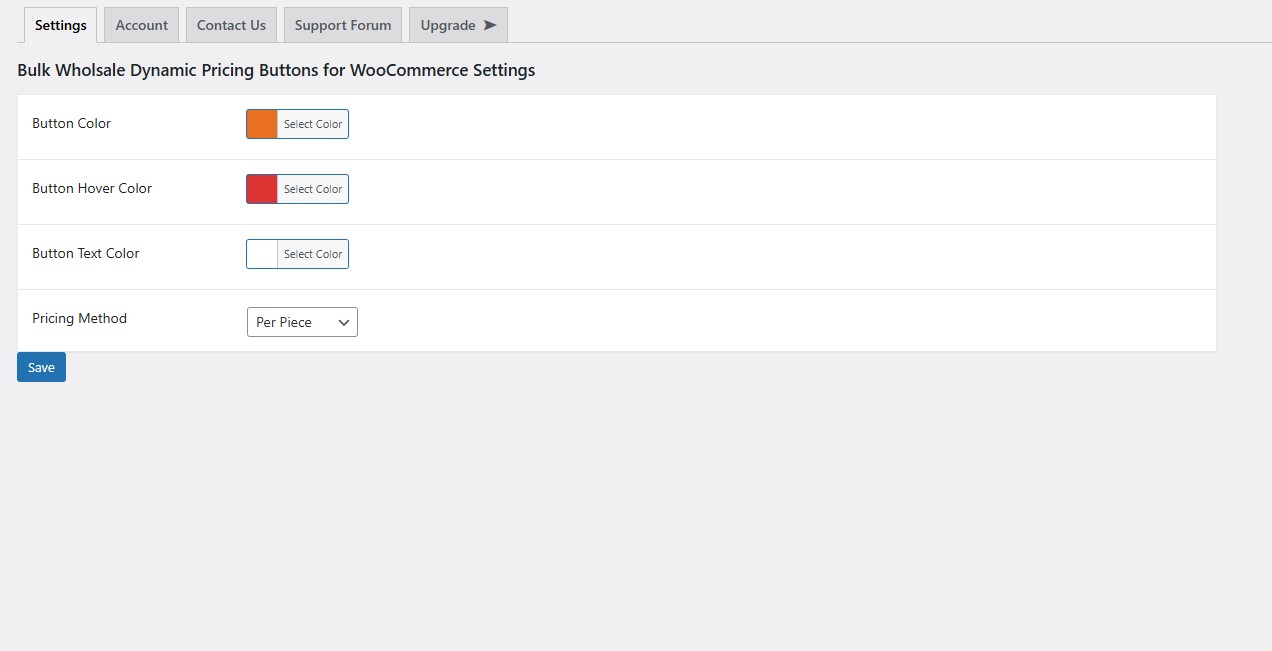Viewport: 1272px width, 651px height.
Task: Open the Account tab
Action: click(x=141, y=25)
